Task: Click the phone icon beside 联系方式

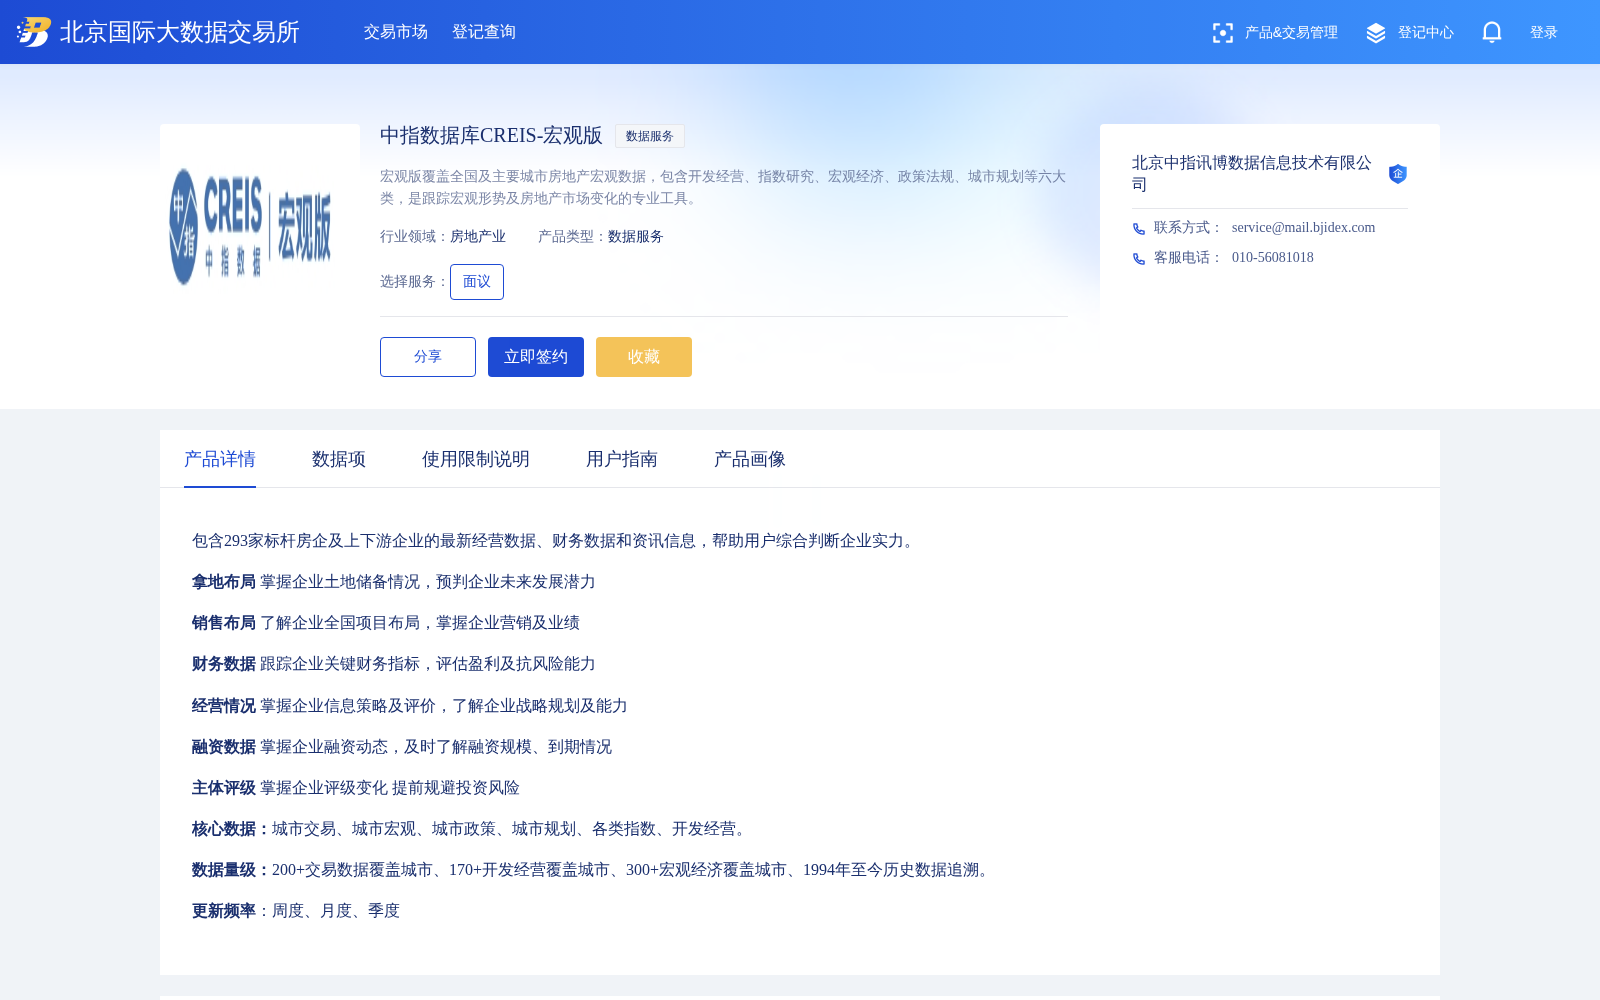Action: [x=1139, y=229]
